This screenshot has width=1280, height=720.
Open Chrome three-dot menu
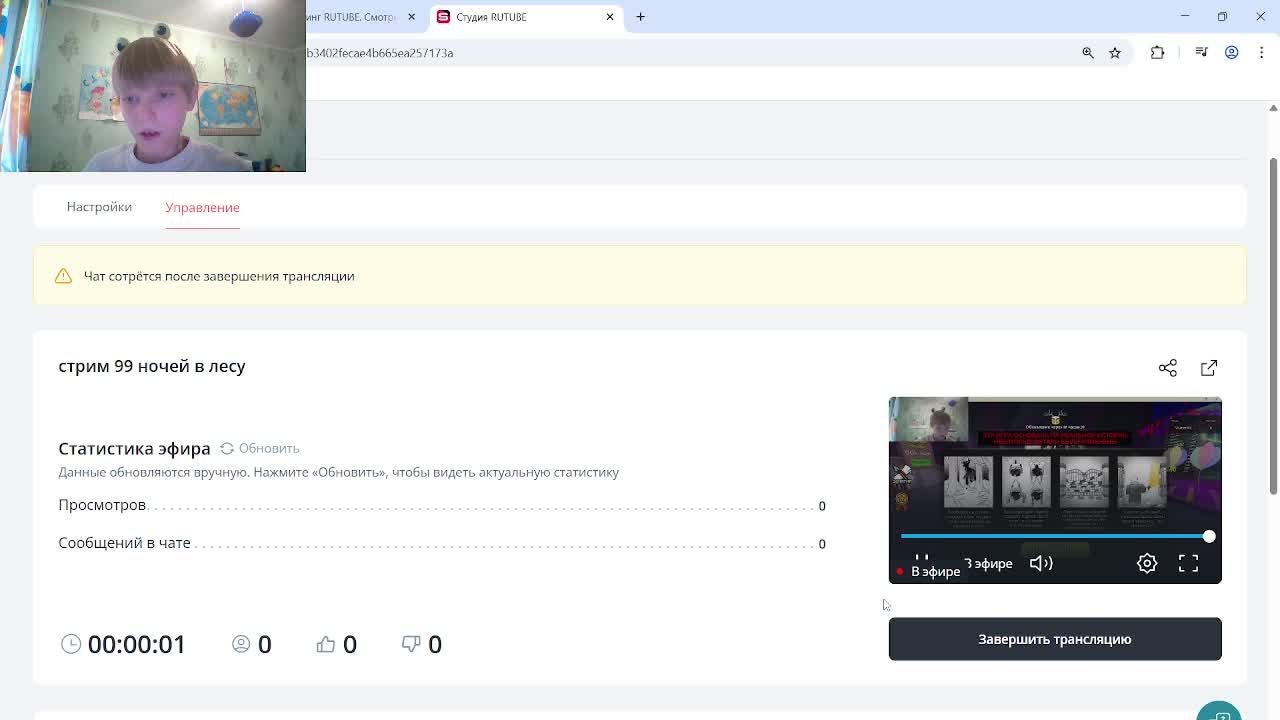click(1262, 53)
